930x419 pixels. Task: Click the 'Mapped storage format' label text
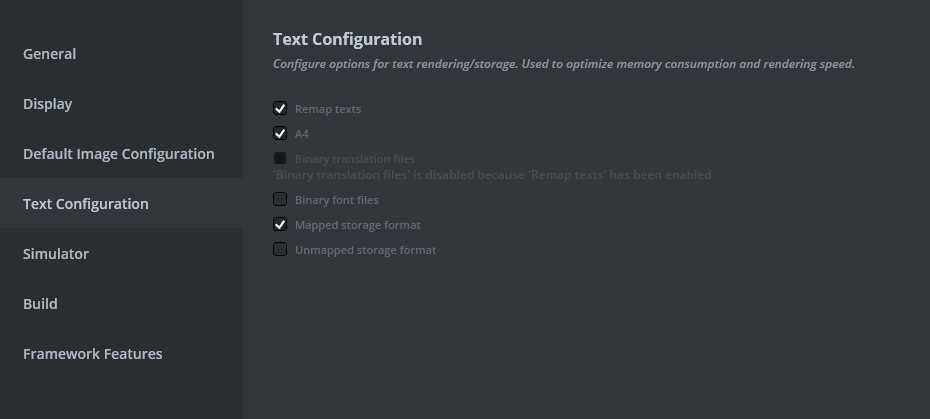(x=357, y=225)
